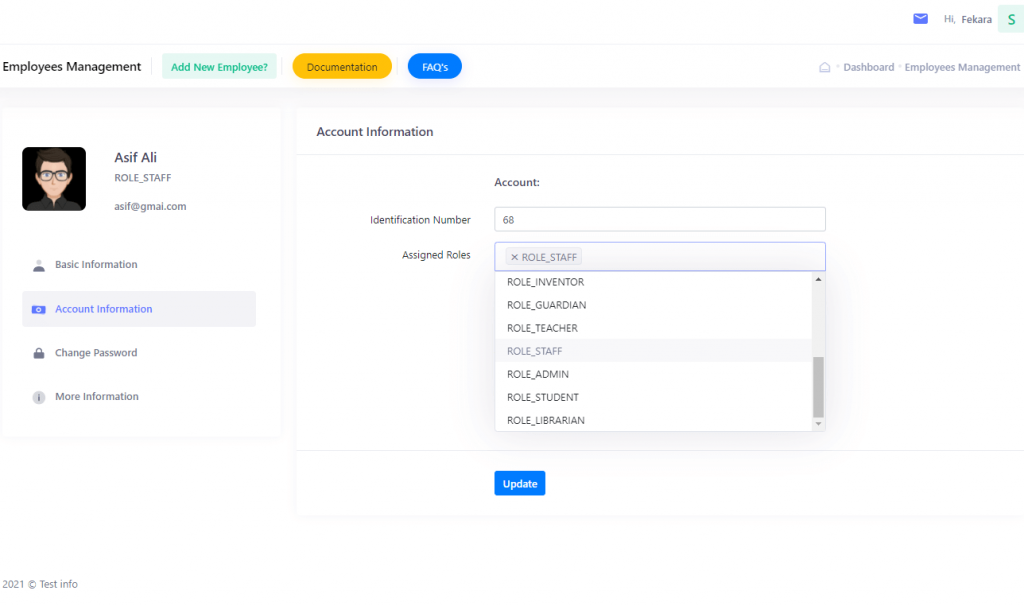This screenshot has width=1024, height=606.
Task: Click the Basic Information person icon
Action: click(x=39, y=265)
